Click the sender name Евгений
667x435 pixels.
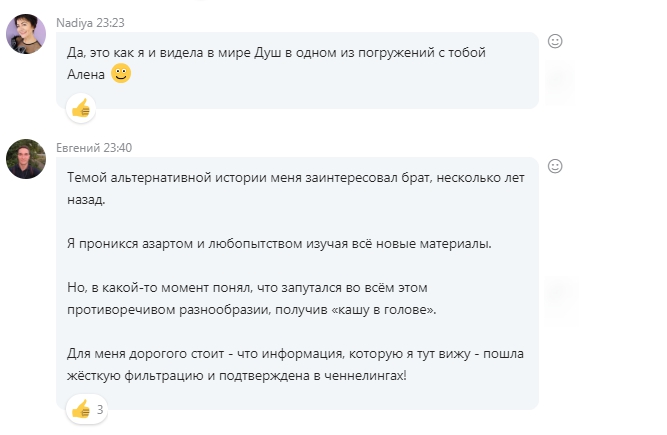(79, 147)
